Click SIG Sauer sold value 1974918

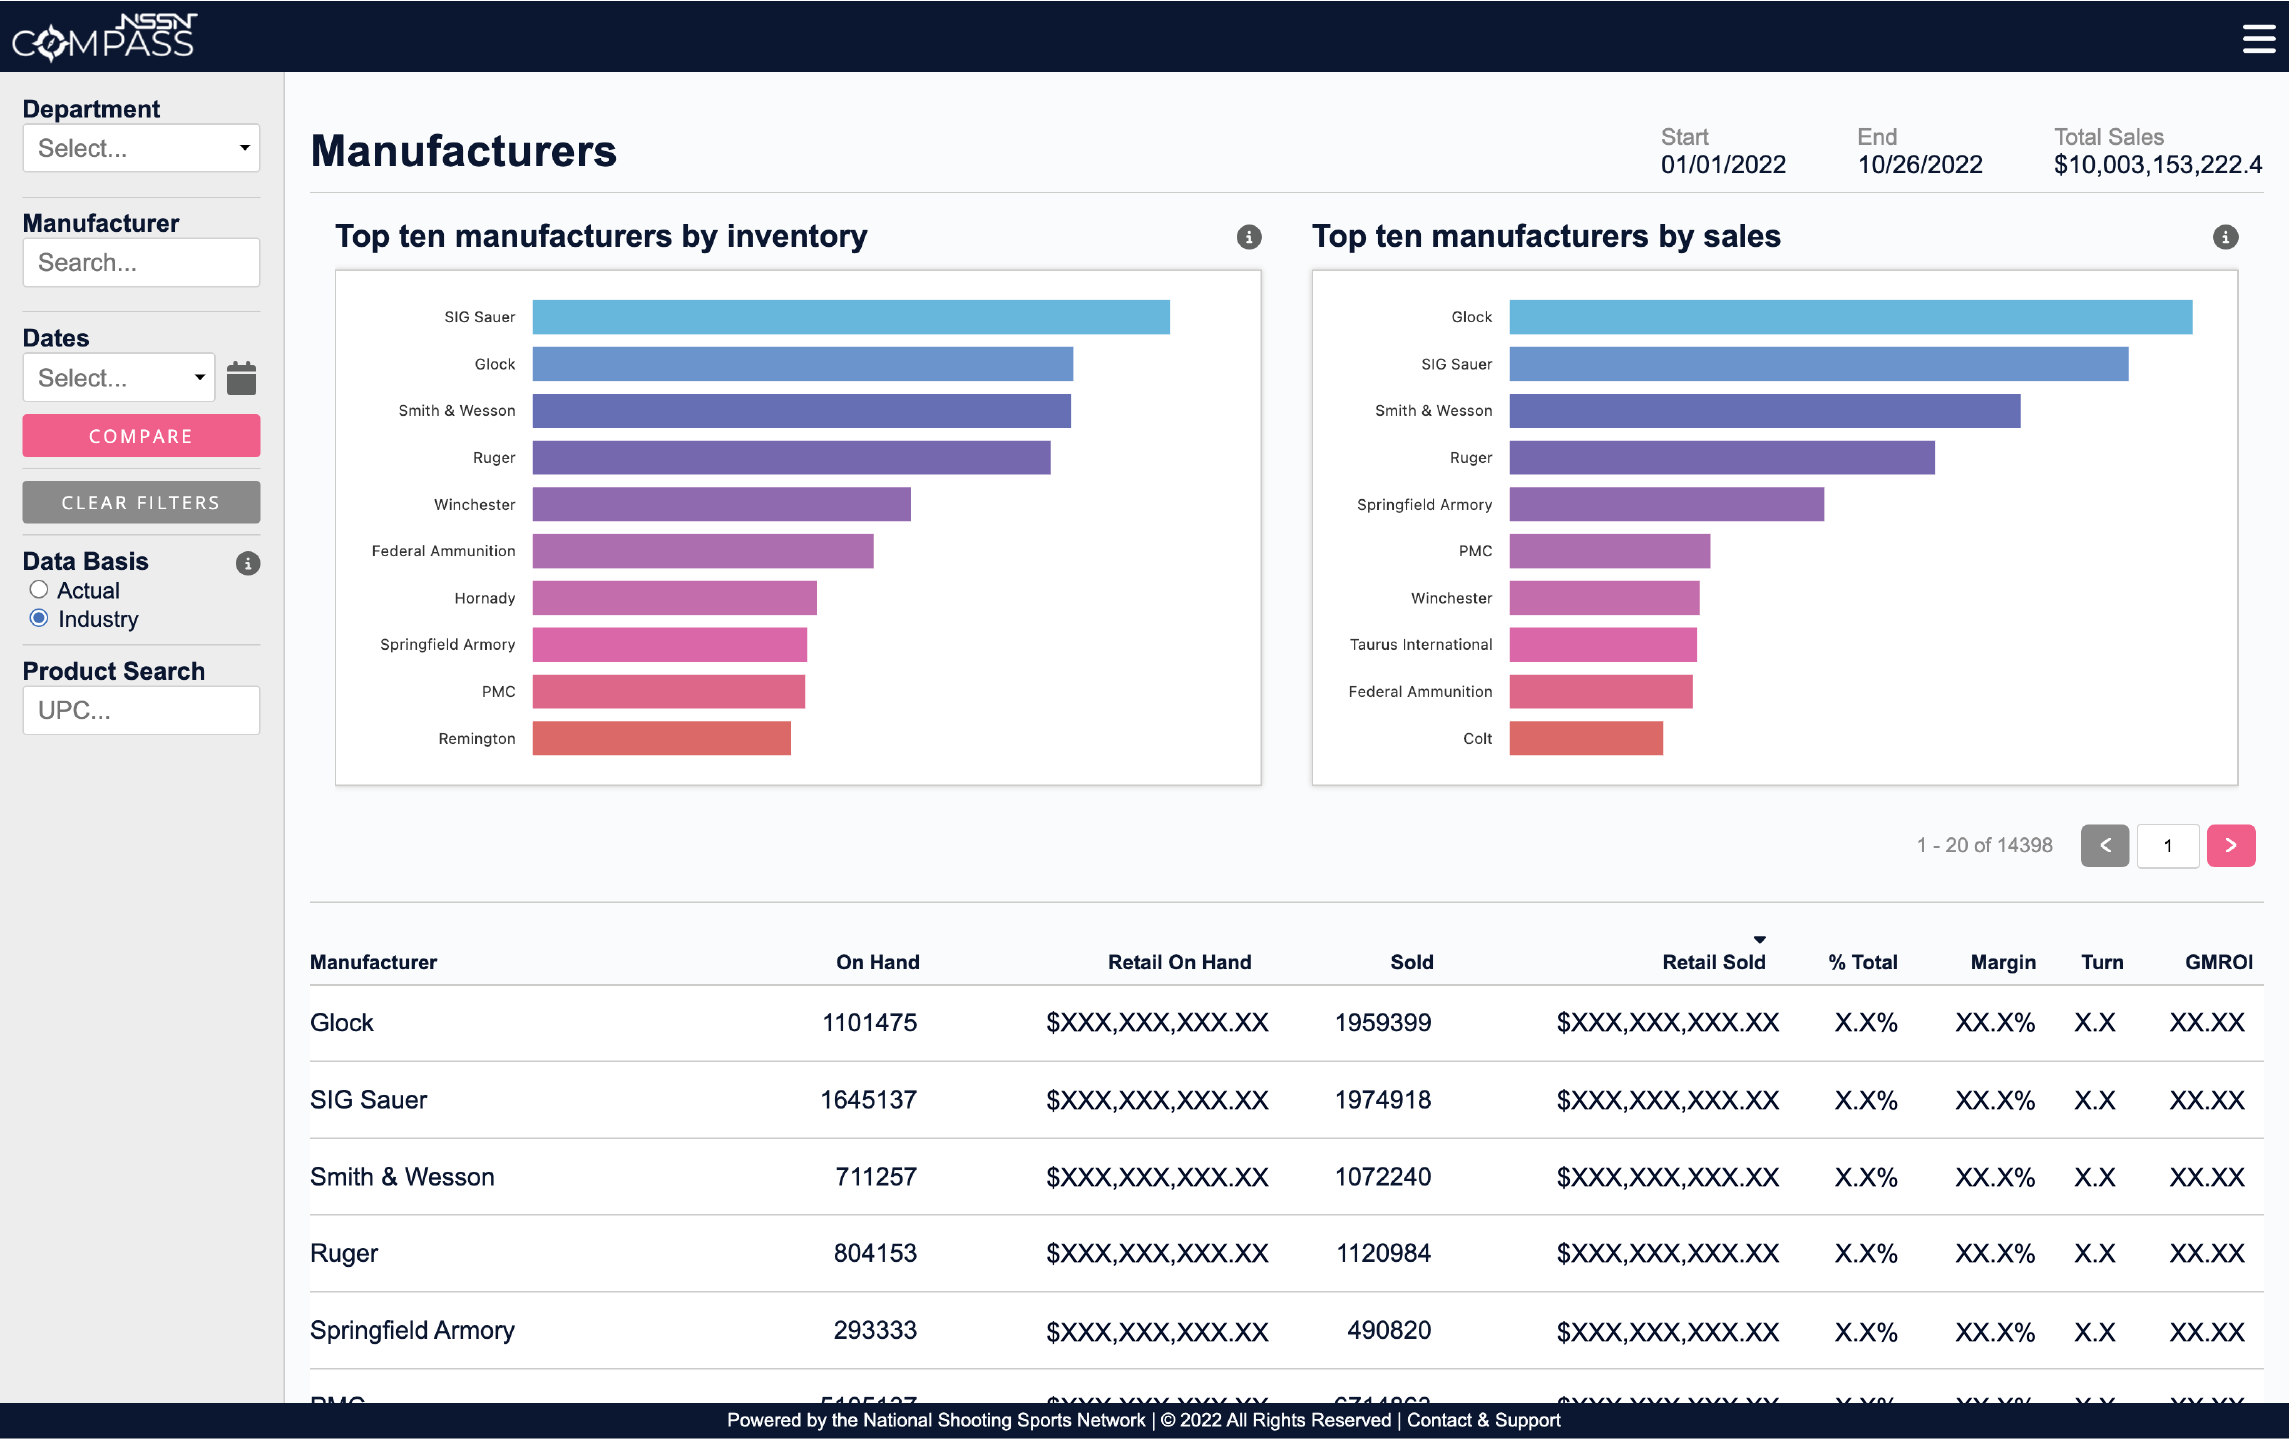pos(1383,1099)
